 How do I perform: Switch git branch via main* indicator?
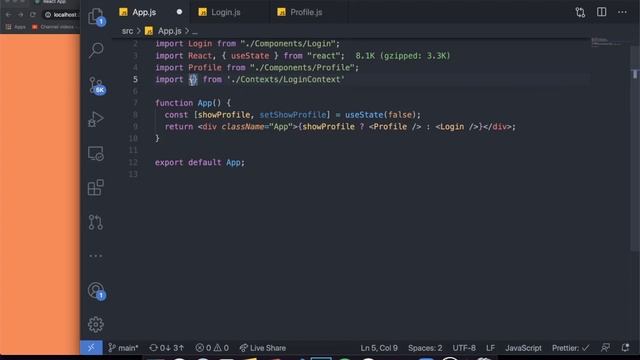pyautogui.click(x=123, y=348)
